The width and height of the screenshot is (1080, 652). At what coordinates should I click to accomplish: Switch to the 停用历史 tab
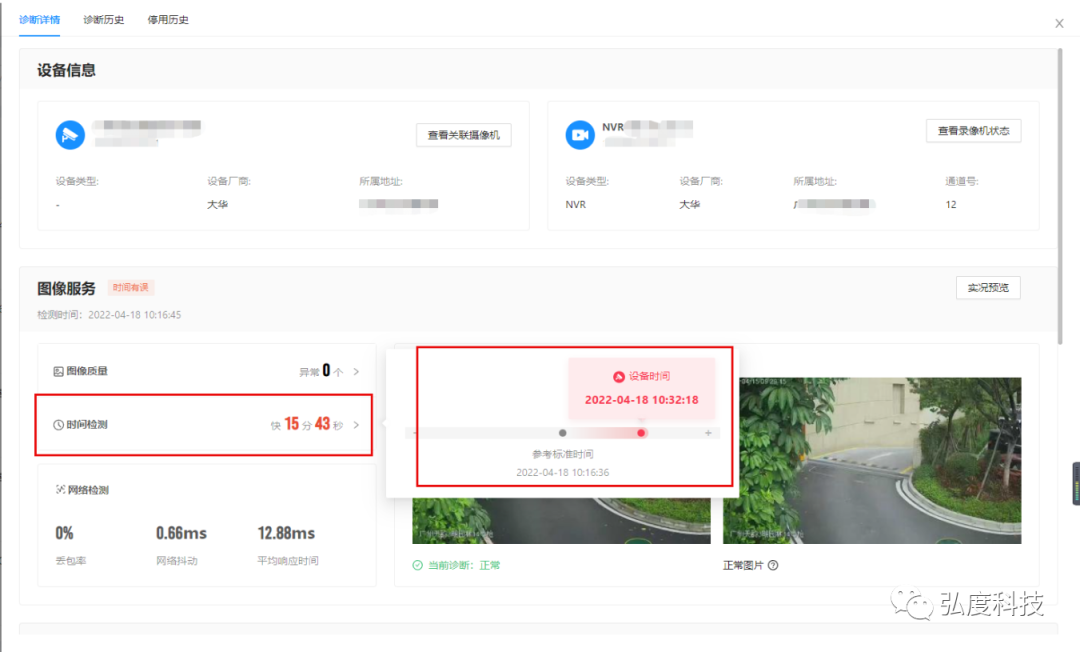point(167,19)
